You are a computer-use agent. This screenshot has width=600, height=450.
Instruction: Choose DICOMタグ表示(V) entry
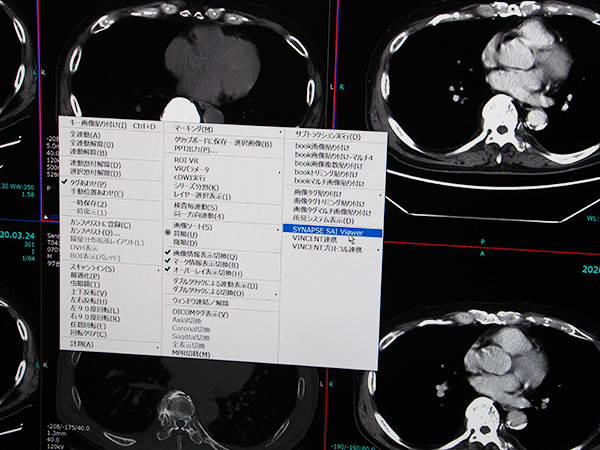[200, 316]
